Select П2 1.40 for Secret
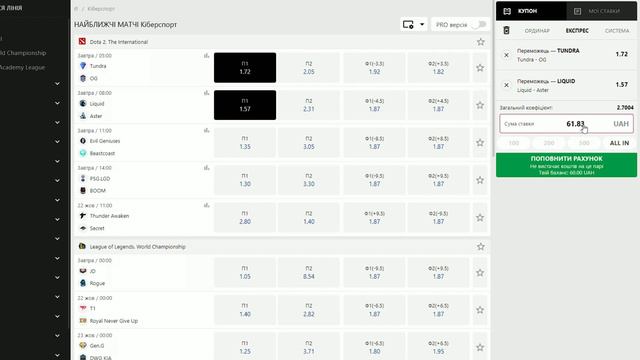Viewport: 640px width, 360px height. point(309,218)
